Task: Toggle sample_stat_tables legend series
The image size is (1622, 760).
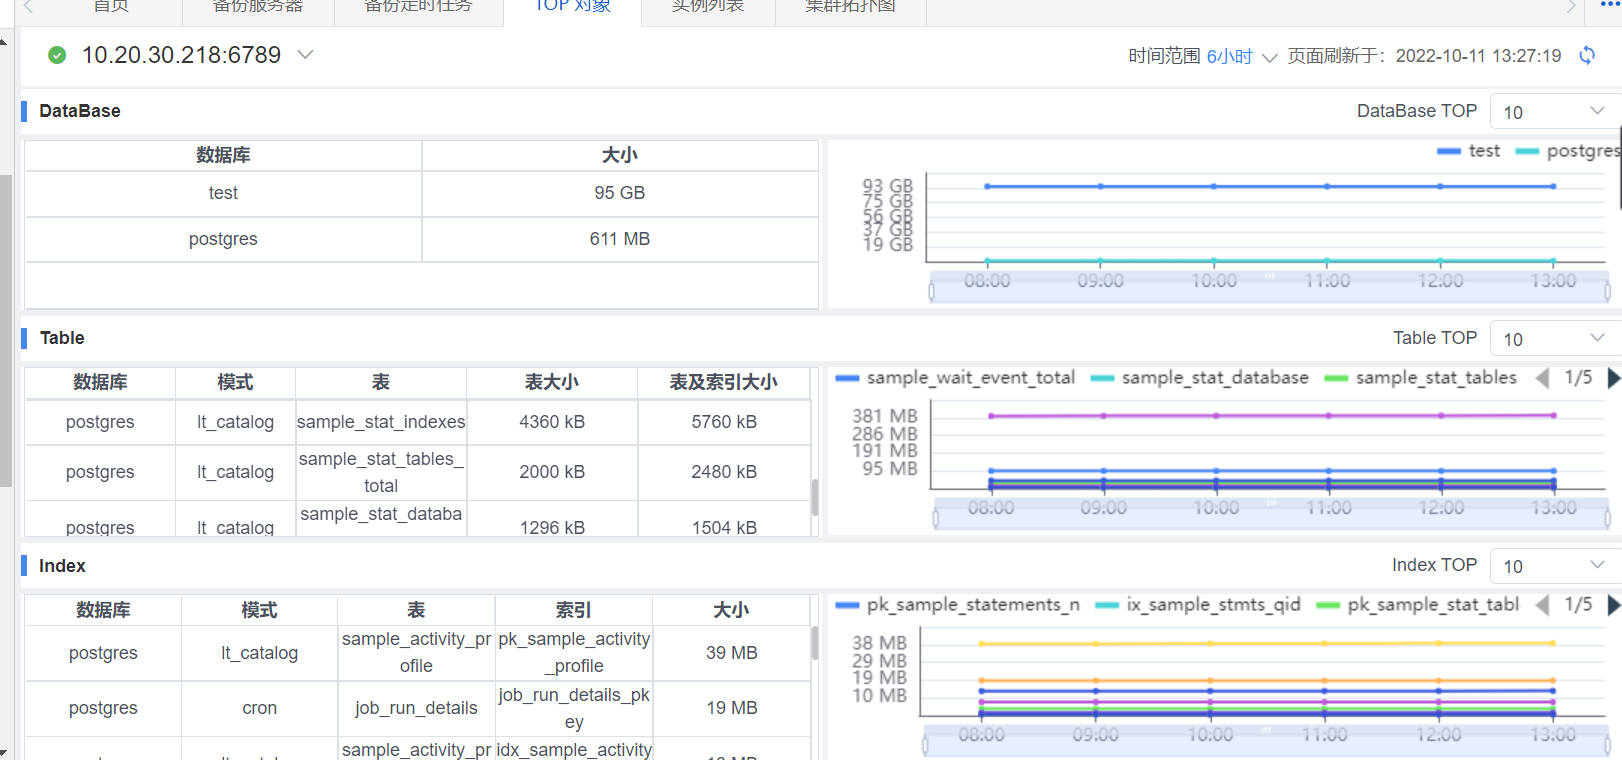Action: pyautogui.click(x=1420, y=378)
